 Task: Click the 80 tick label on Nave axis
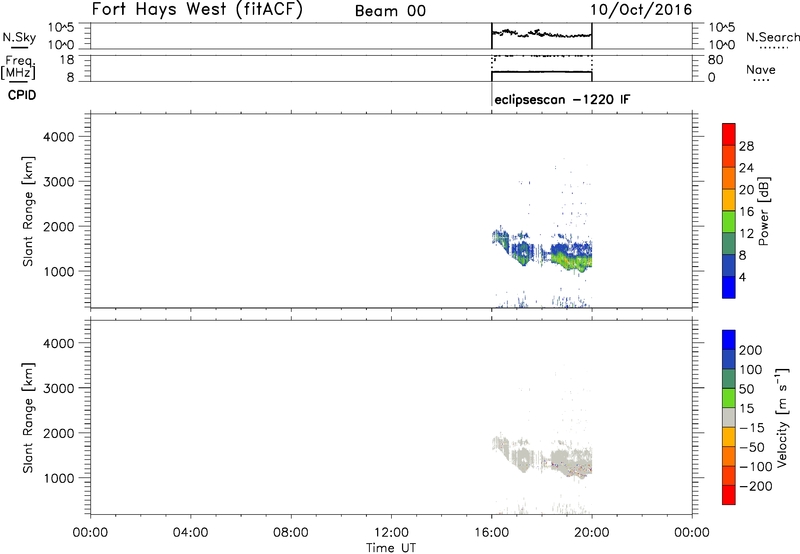715,60
